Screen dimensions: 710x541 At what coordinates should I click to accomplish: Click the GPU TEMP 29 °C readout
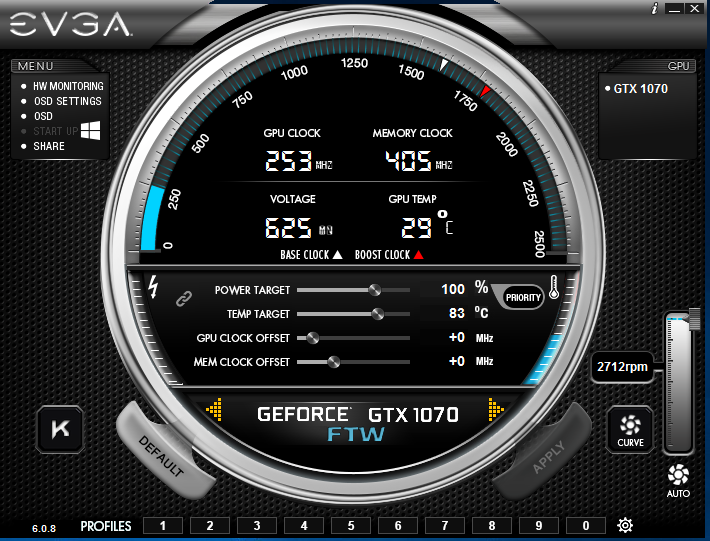[426, 225]
